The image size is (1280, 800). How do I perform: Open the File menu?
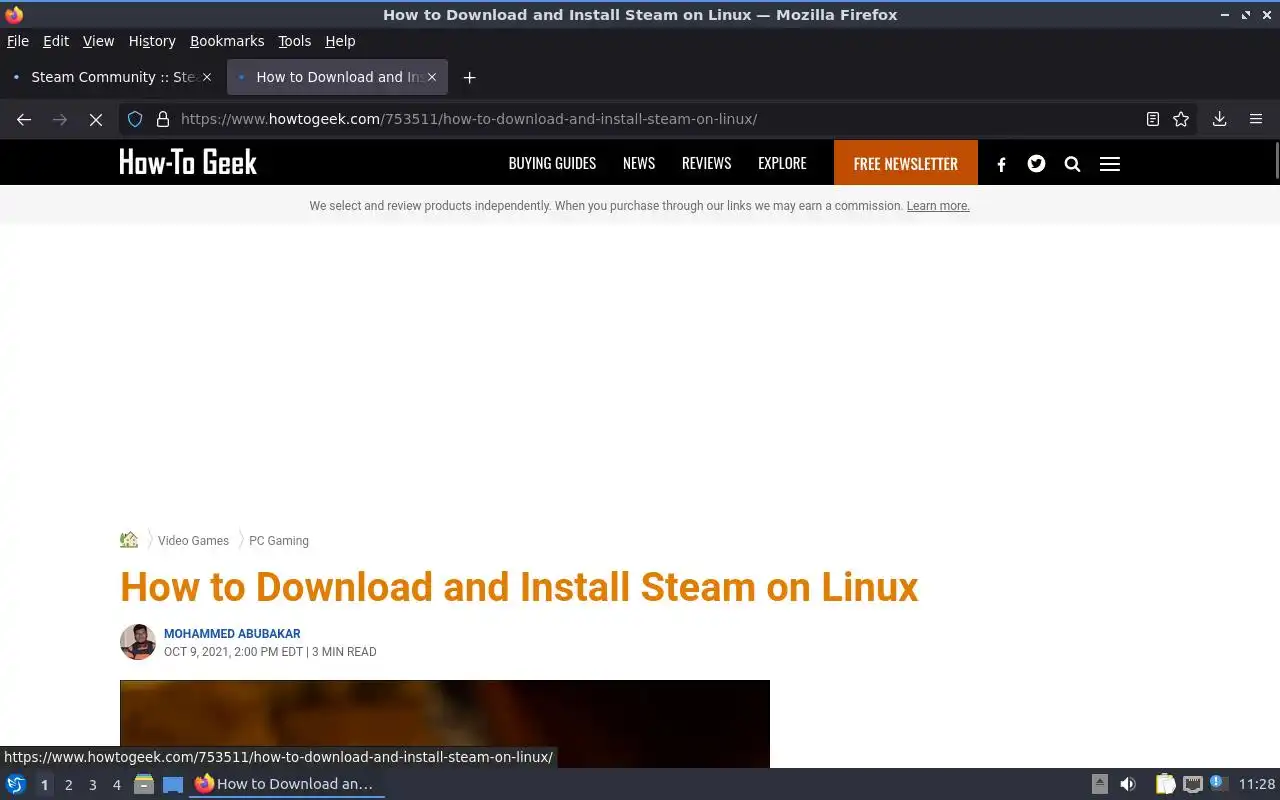coord(18,41)
